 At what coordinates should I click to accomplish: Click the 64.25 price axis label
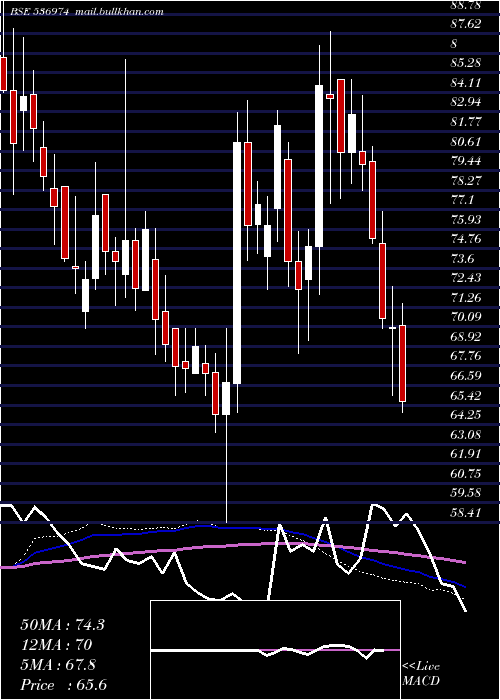(466, 415)
